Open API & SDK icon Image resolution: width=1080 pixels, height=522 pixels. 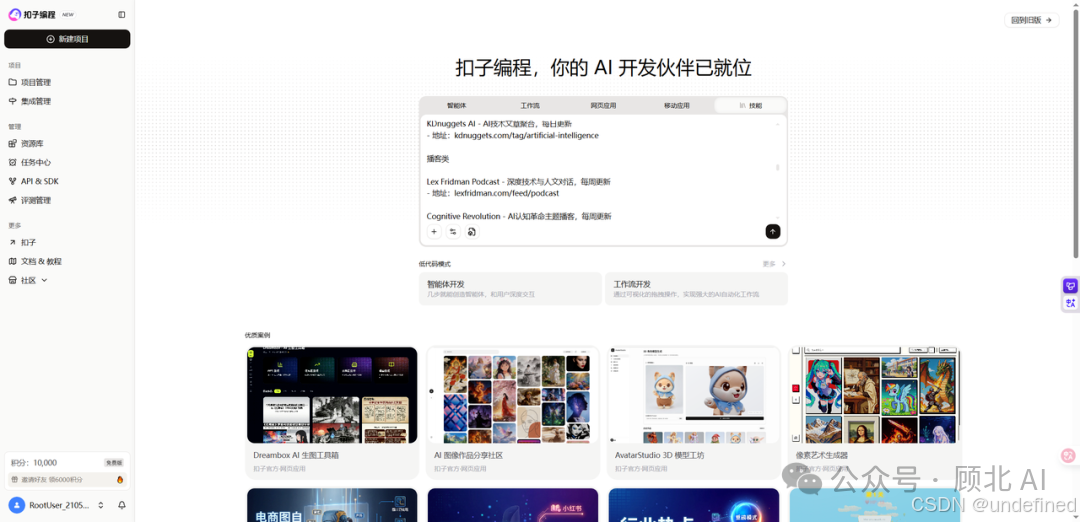pos(12,181)
